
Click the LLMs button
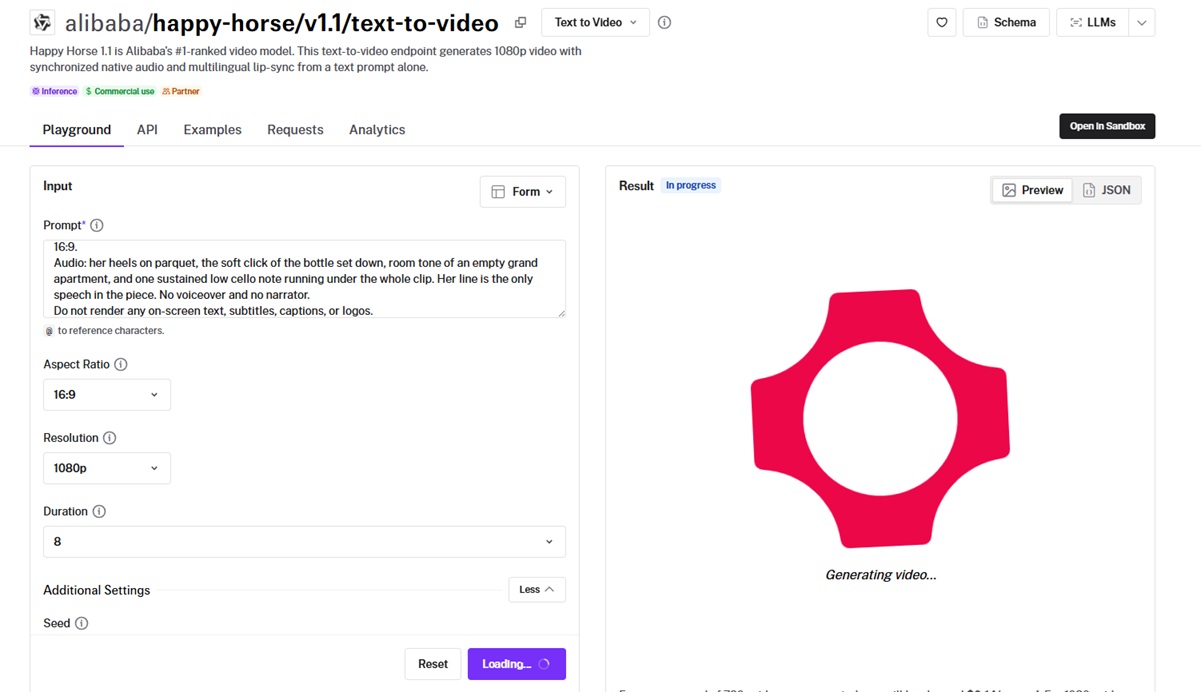click(x=1093, y=22)
